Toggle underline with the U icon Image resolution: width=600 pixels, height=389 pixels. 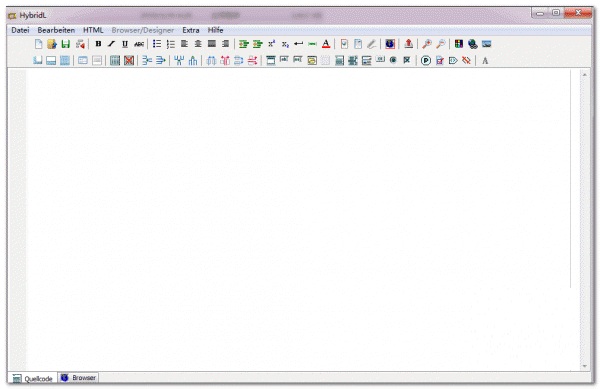click(125, 44)
